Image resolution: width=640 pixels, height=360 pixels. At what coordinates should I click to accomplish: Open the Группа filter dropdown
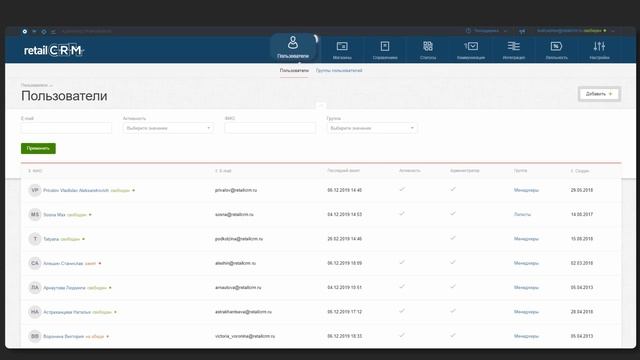click(x=372, y=128)
